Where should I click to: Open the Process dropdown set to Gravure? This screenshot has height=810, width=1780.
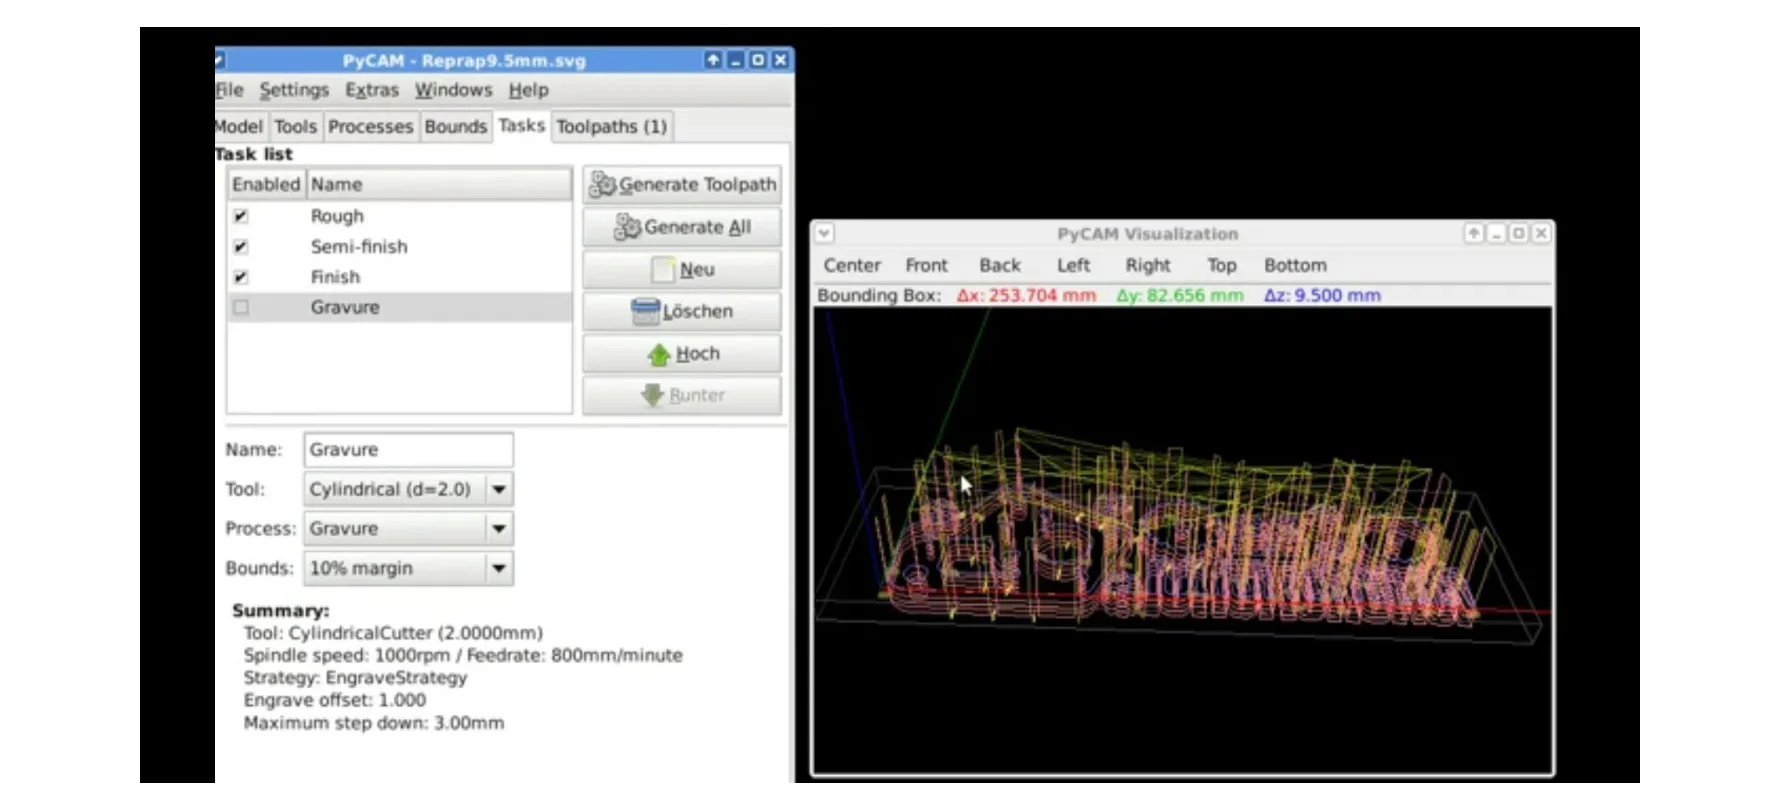498,529
